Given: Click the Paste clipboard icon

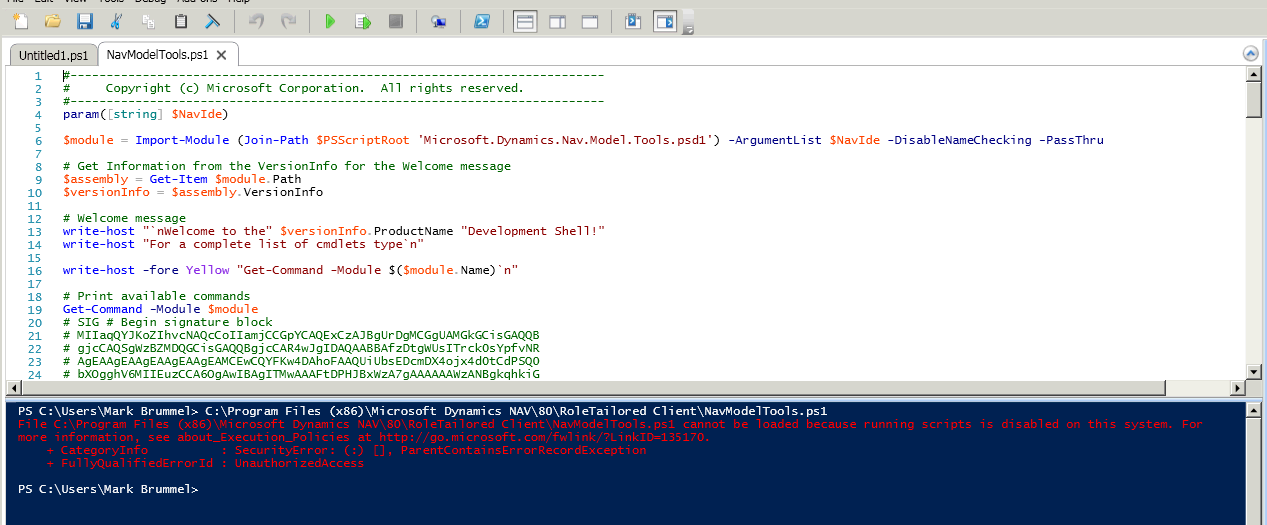Looking at the screenshot, I should 181,21.
